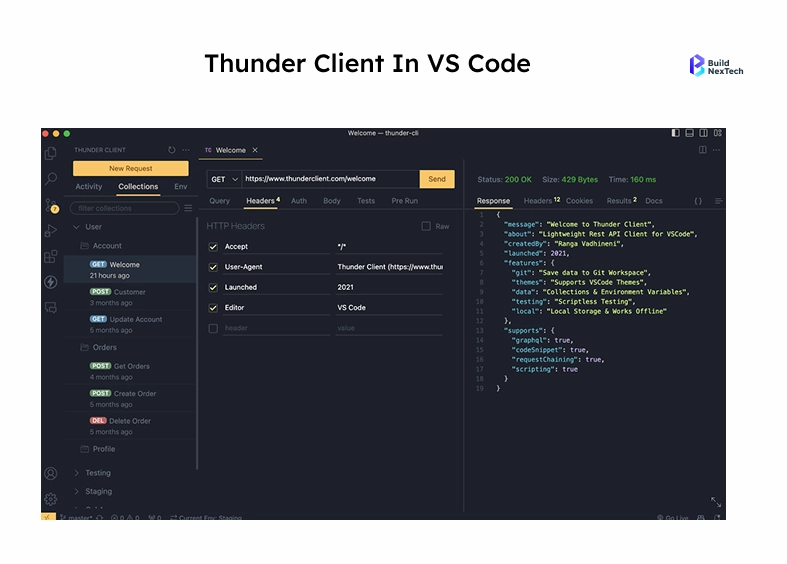Open the Extensions view icon
Image resolution: width=787 pixels, height=564 pixels.
(51, 256)
